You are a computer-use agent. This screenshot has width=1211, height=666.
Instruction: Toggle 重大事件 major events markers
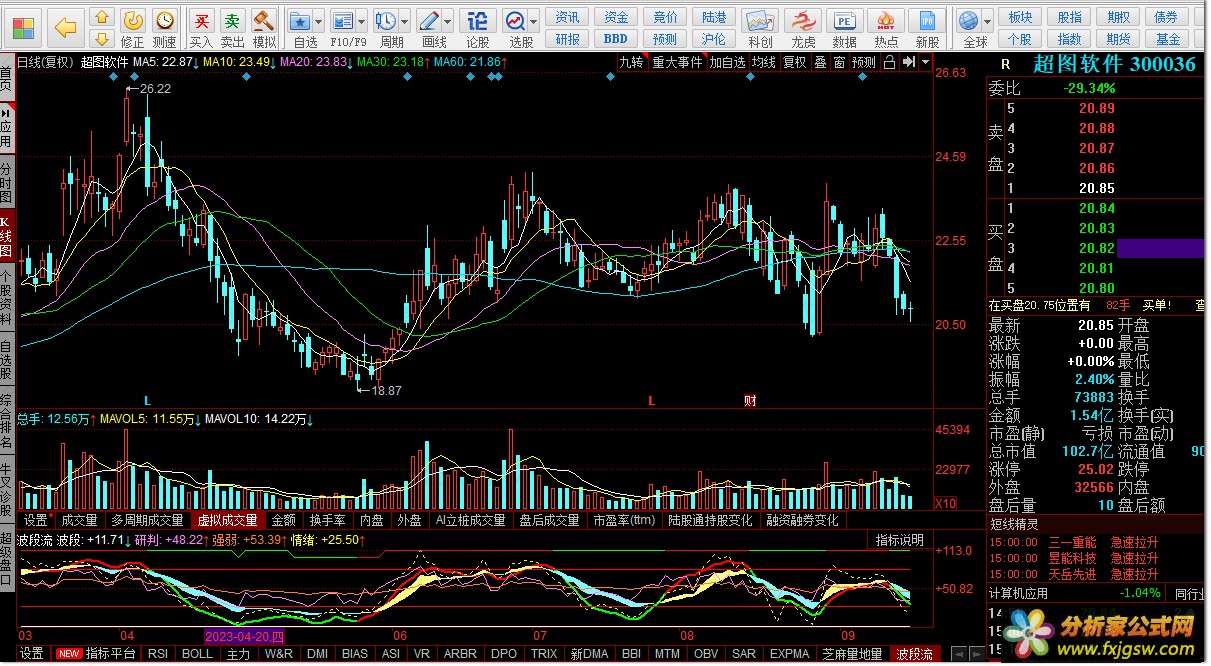click(x=678, y=62)
